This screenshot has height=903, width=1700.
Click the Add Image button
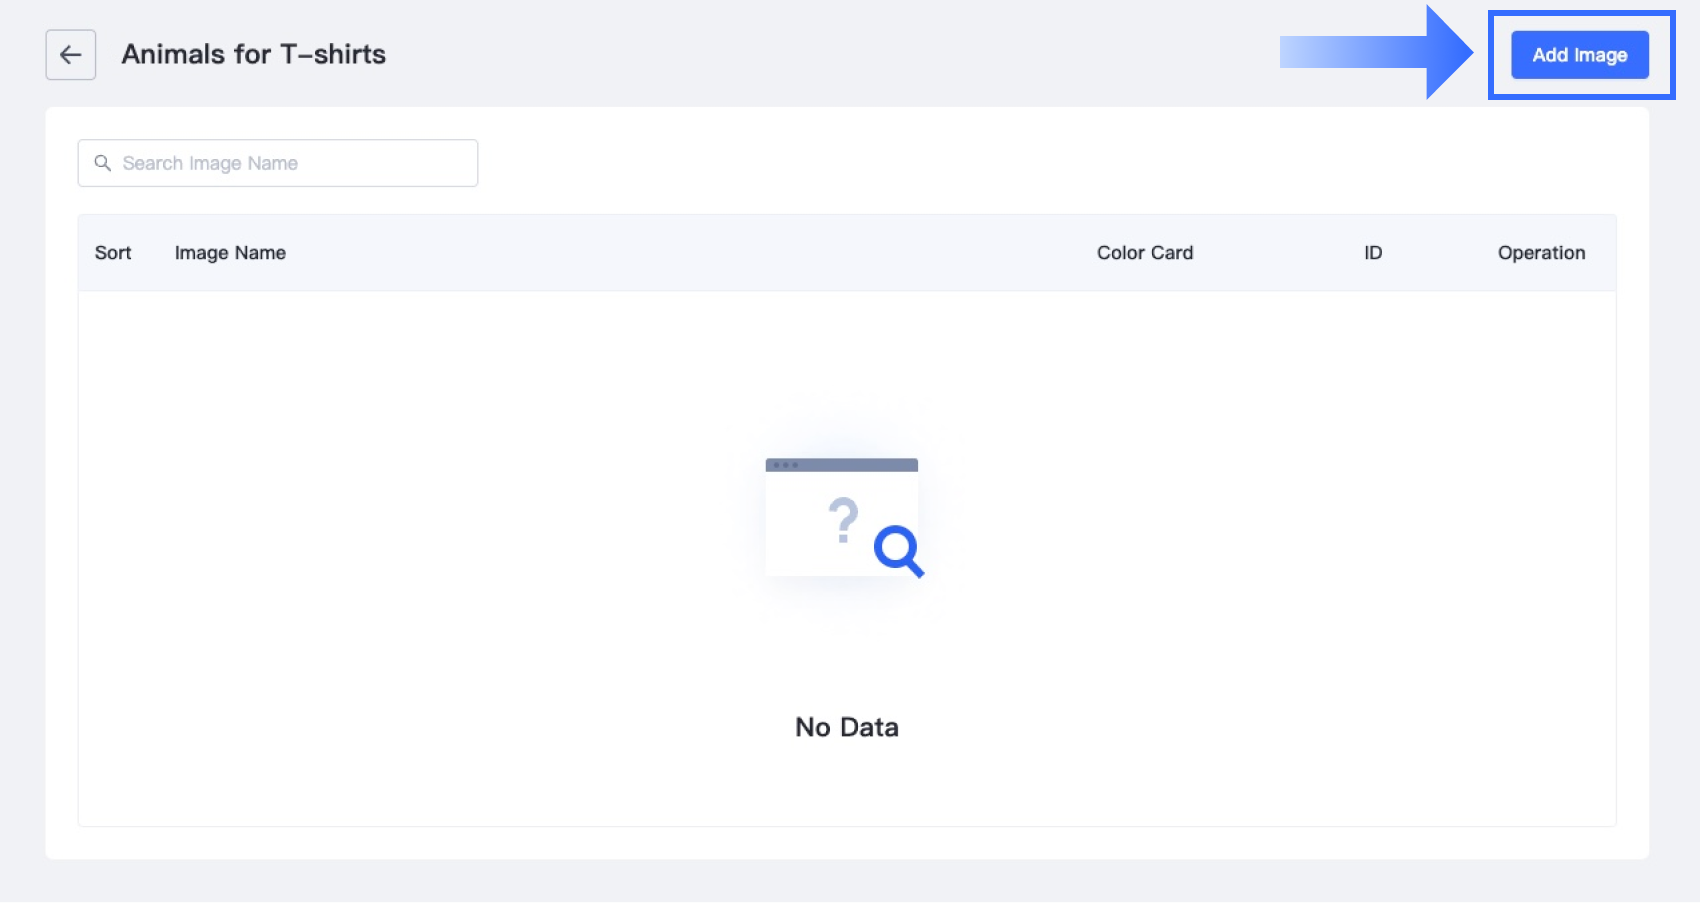pyautogui.click(x=1579, y=55)
